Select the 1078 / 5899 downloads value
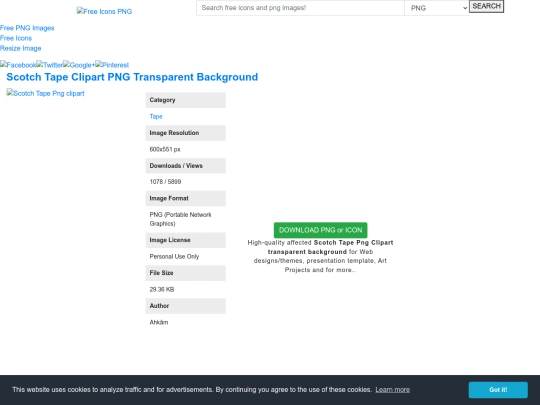The width and height of the screenshot is (540, 405). tap(165, 182)
